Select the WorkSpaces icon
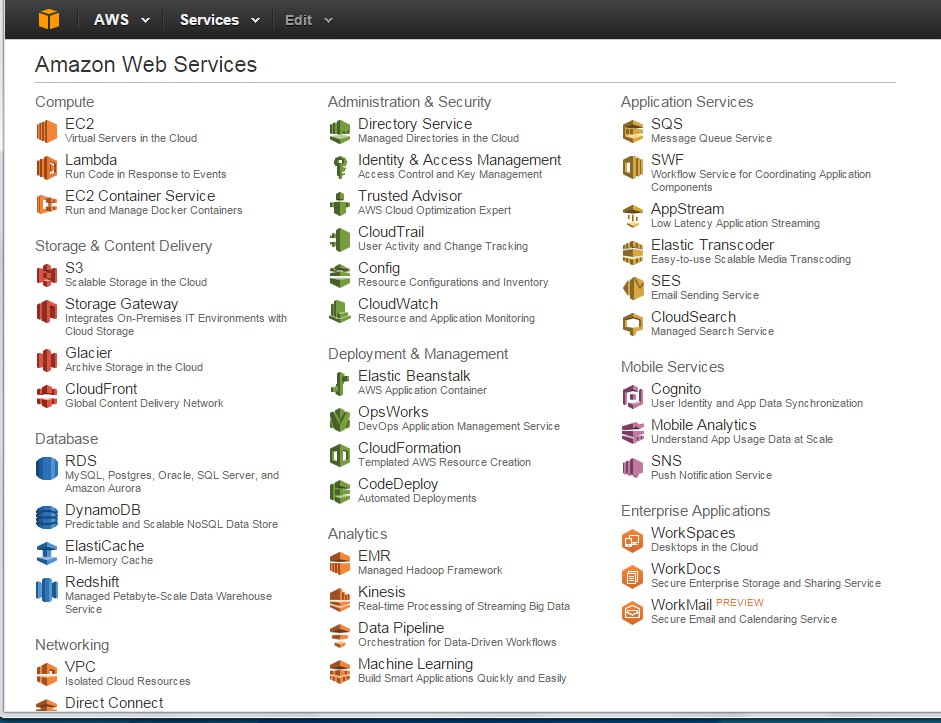Screen dimensions: 941x723 (x=632, y=540)
